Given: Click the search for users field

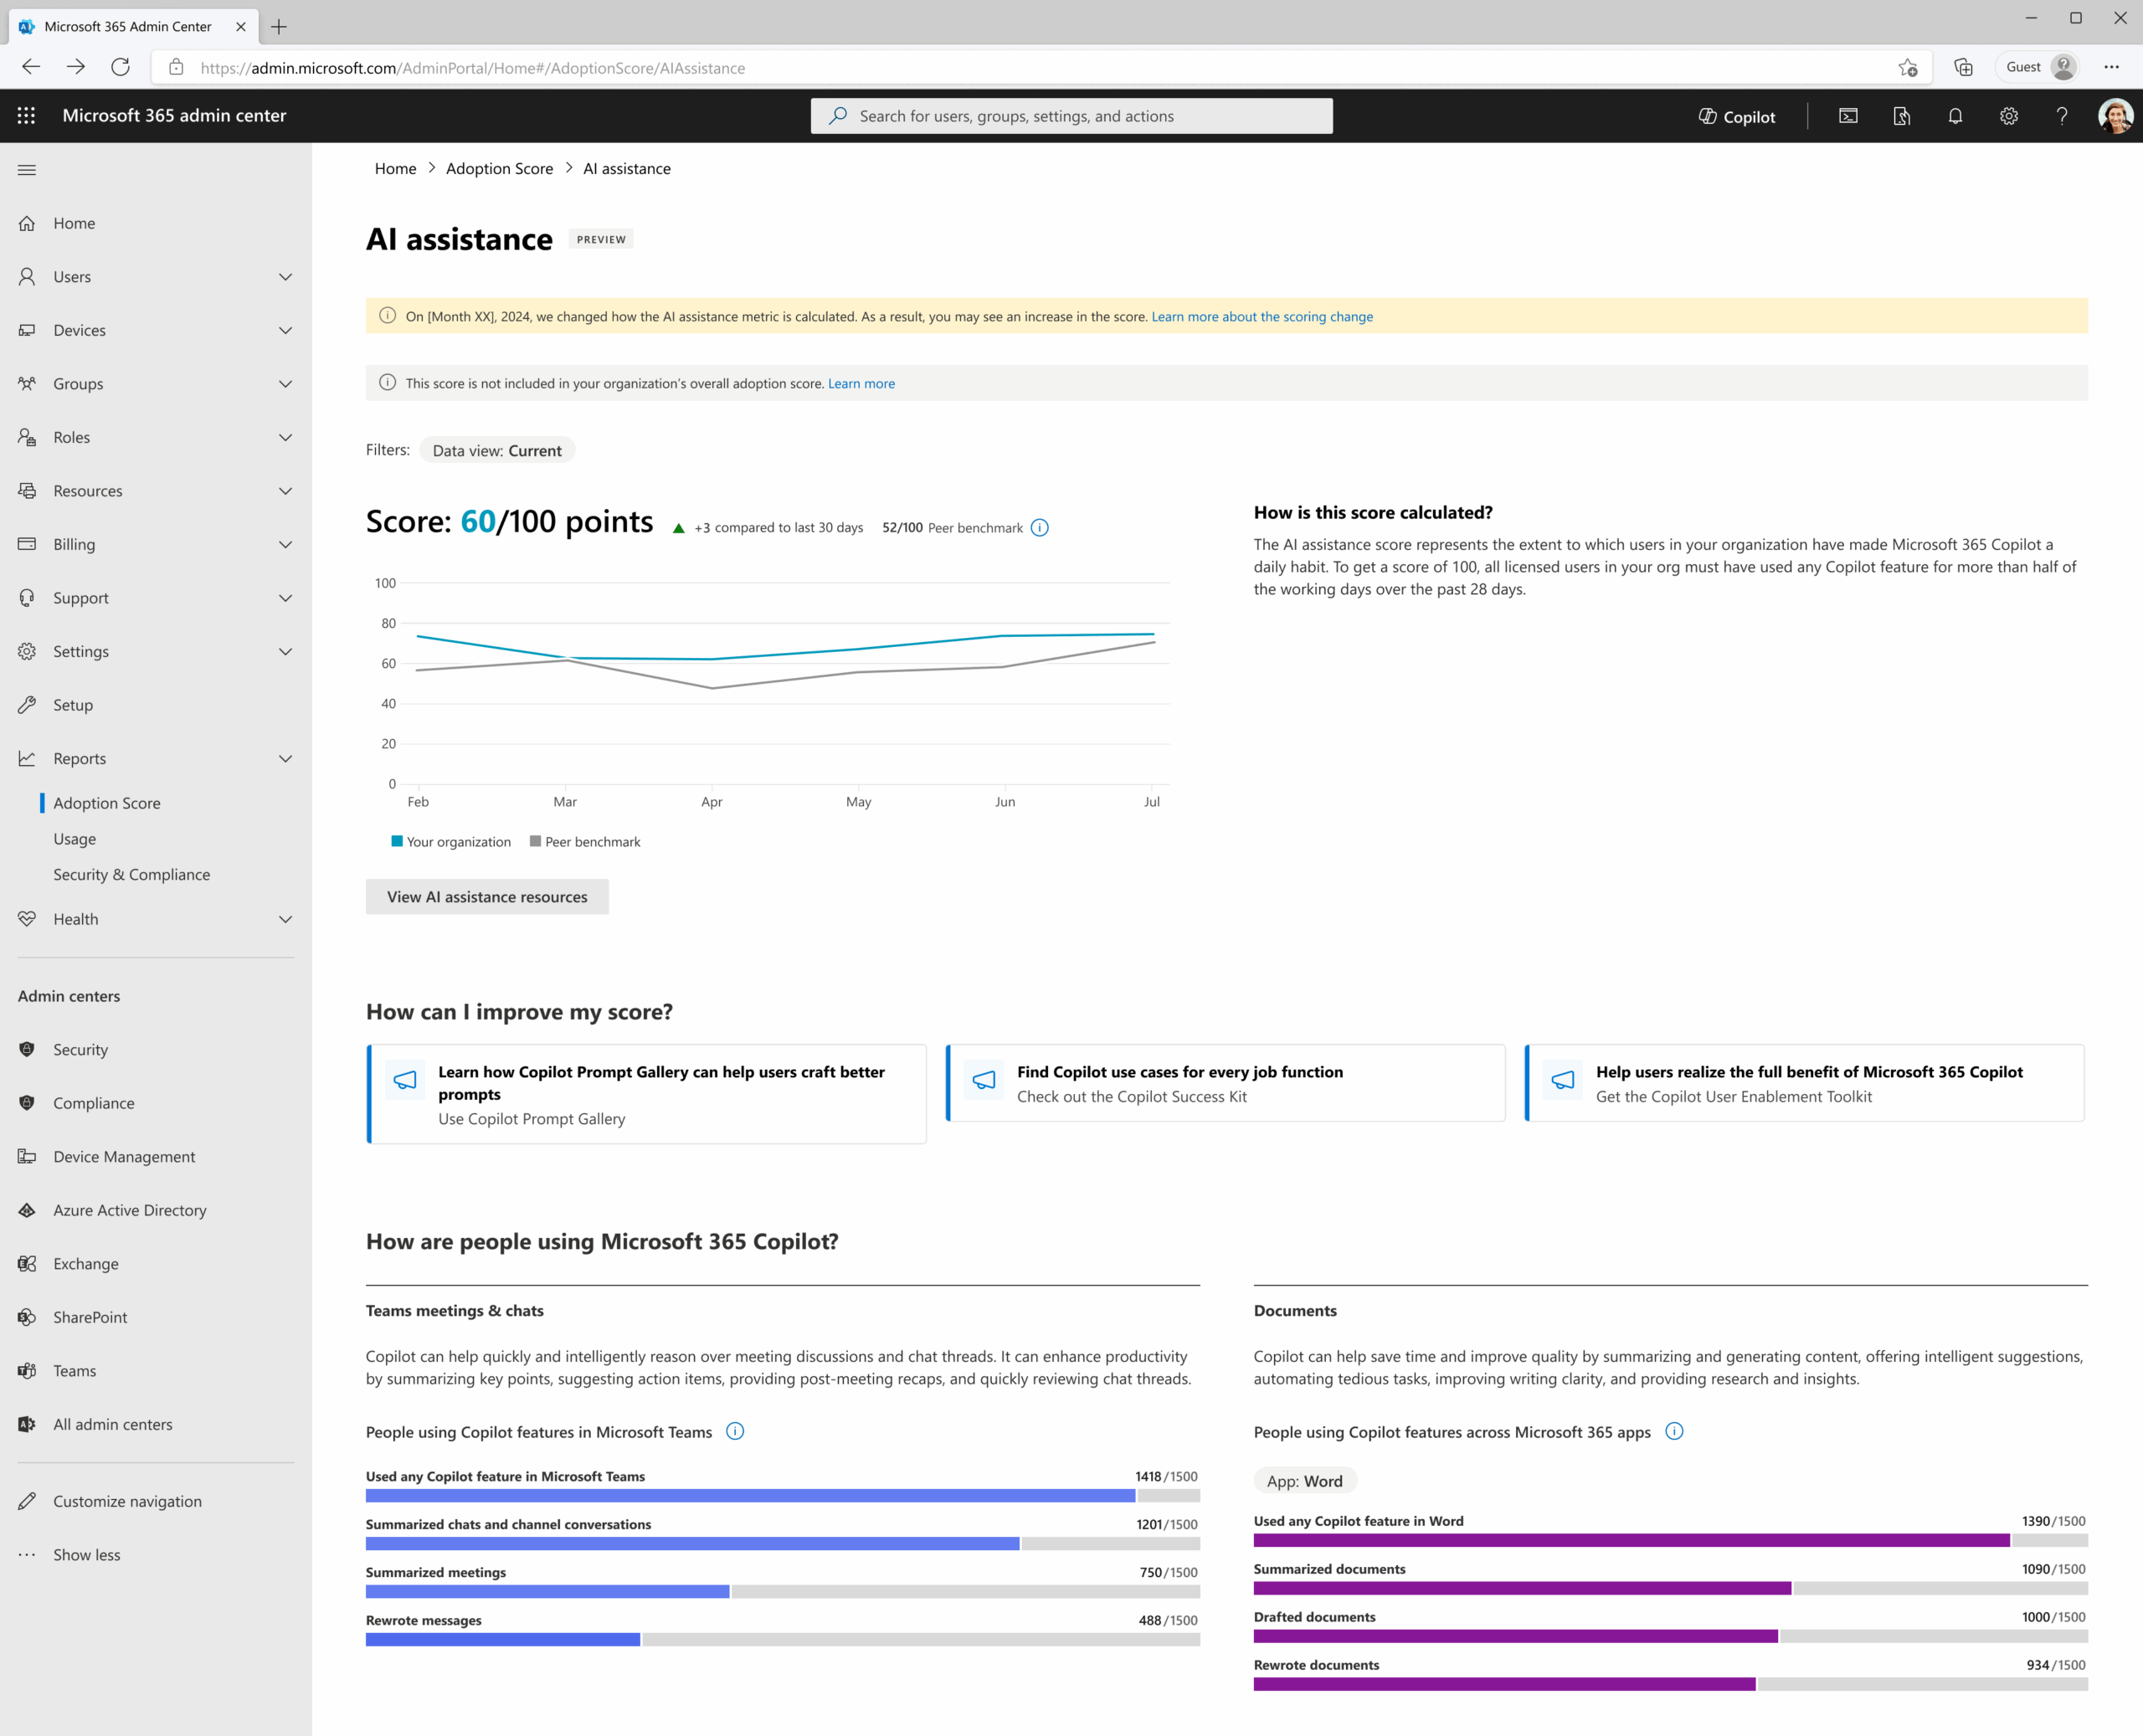Looking at the screenshot, I should tap(1070, 116).
